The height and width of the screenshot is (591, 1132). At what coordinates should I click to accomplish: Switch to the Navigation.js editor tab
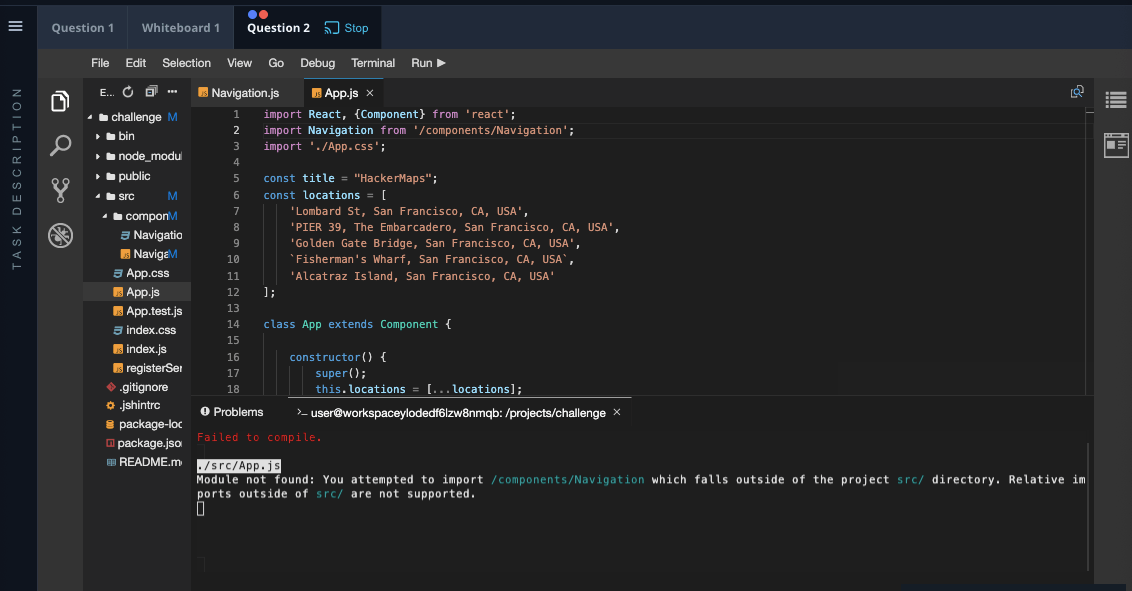[x=245, y=92]
